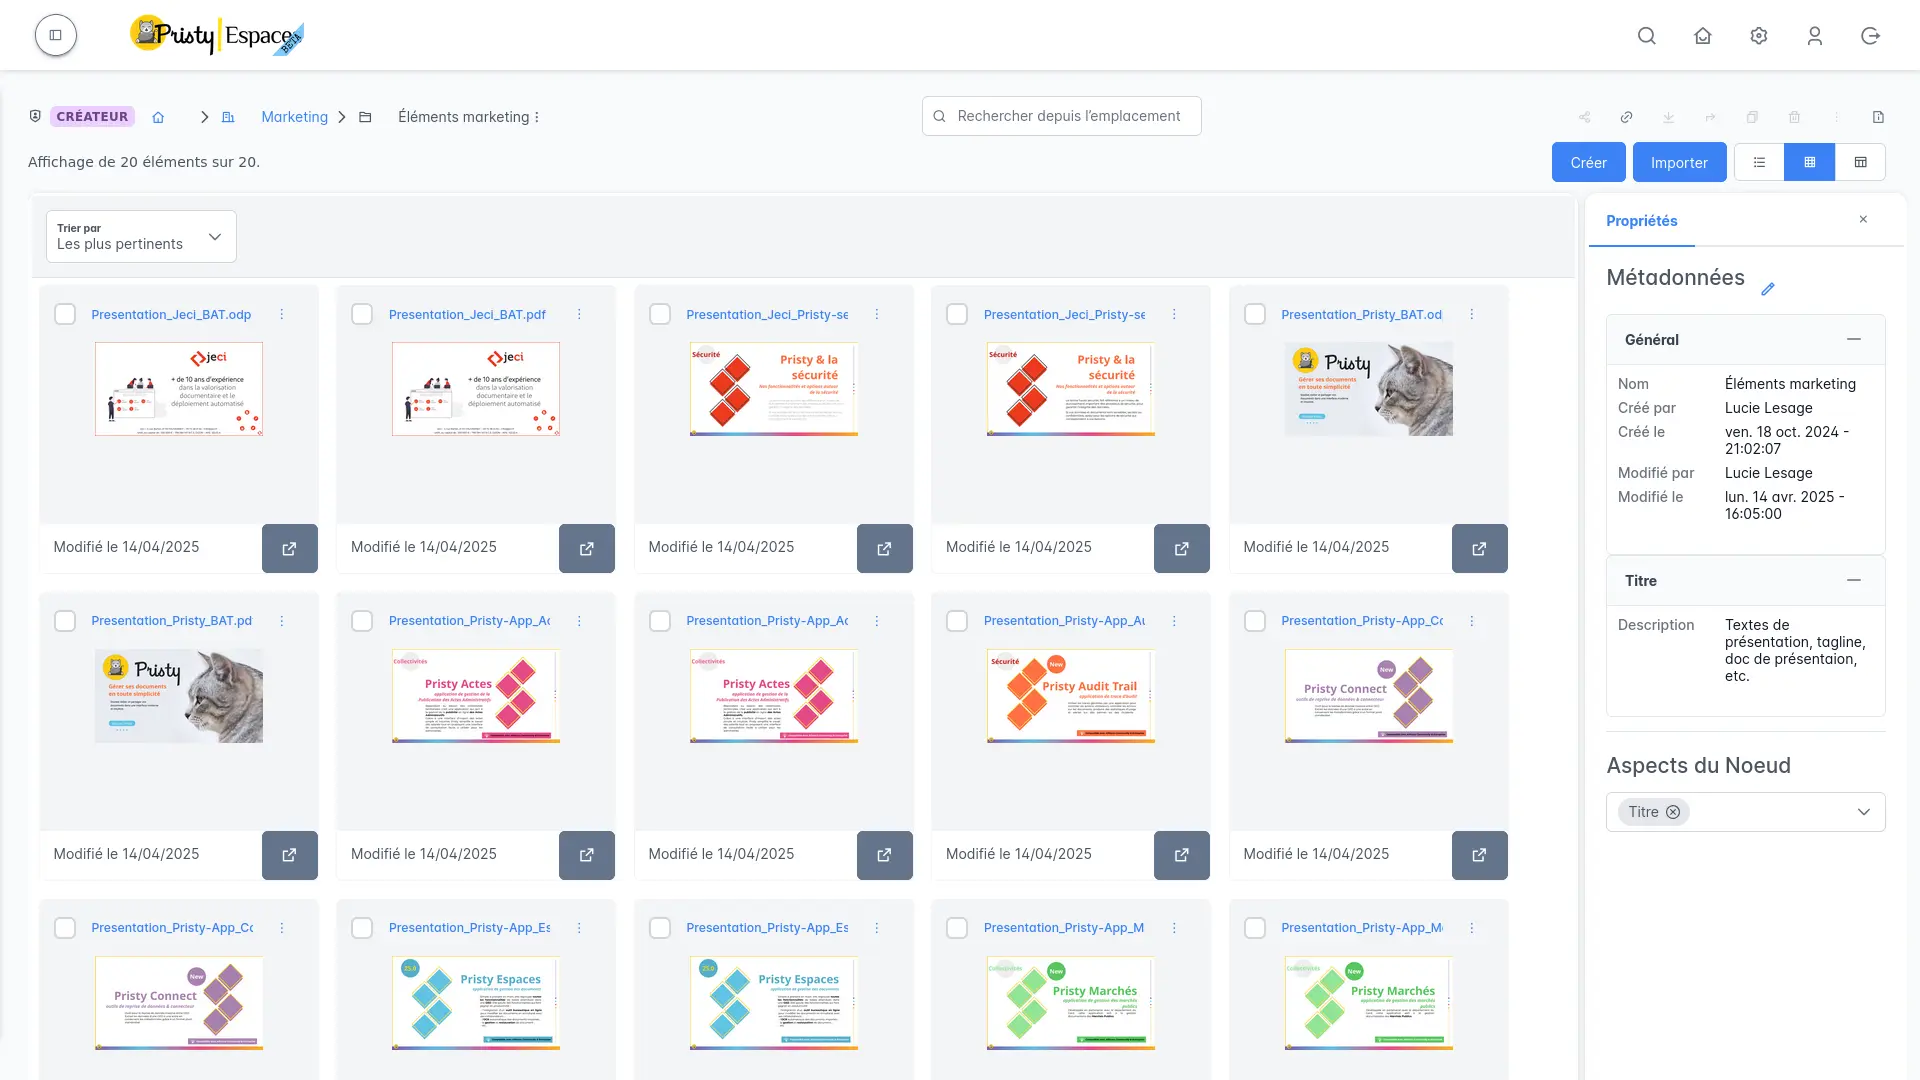Click the Pristy Audit Trail thumbnail
Image resolution: width=1920 pixels, height=1080 pixels.
(1071, 696)
